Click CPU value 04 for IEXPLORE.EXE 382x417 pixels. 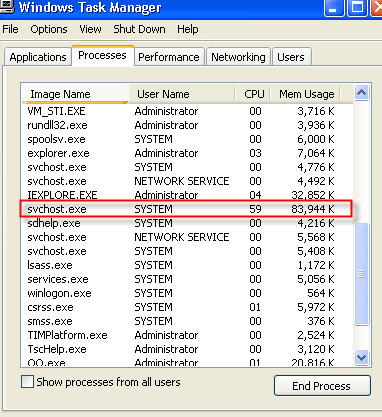point(255,195)
